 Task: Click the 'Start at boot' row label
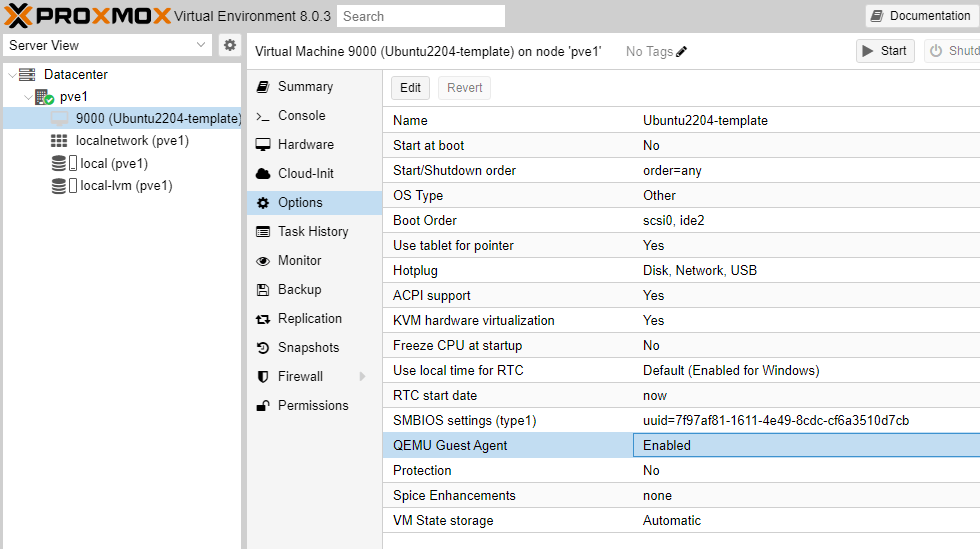click(x=429, y=145)
